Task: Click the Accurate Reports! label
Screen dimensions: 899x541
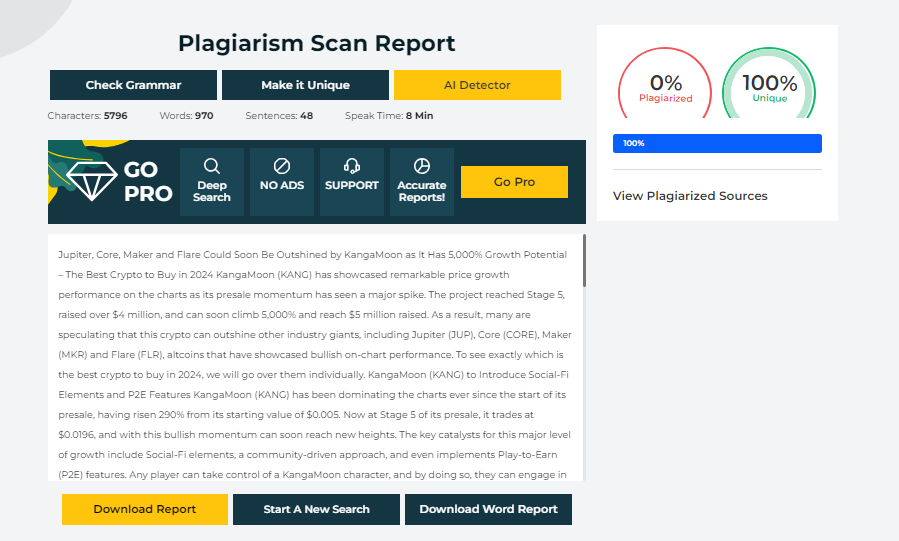Action: tap(421, 191)
